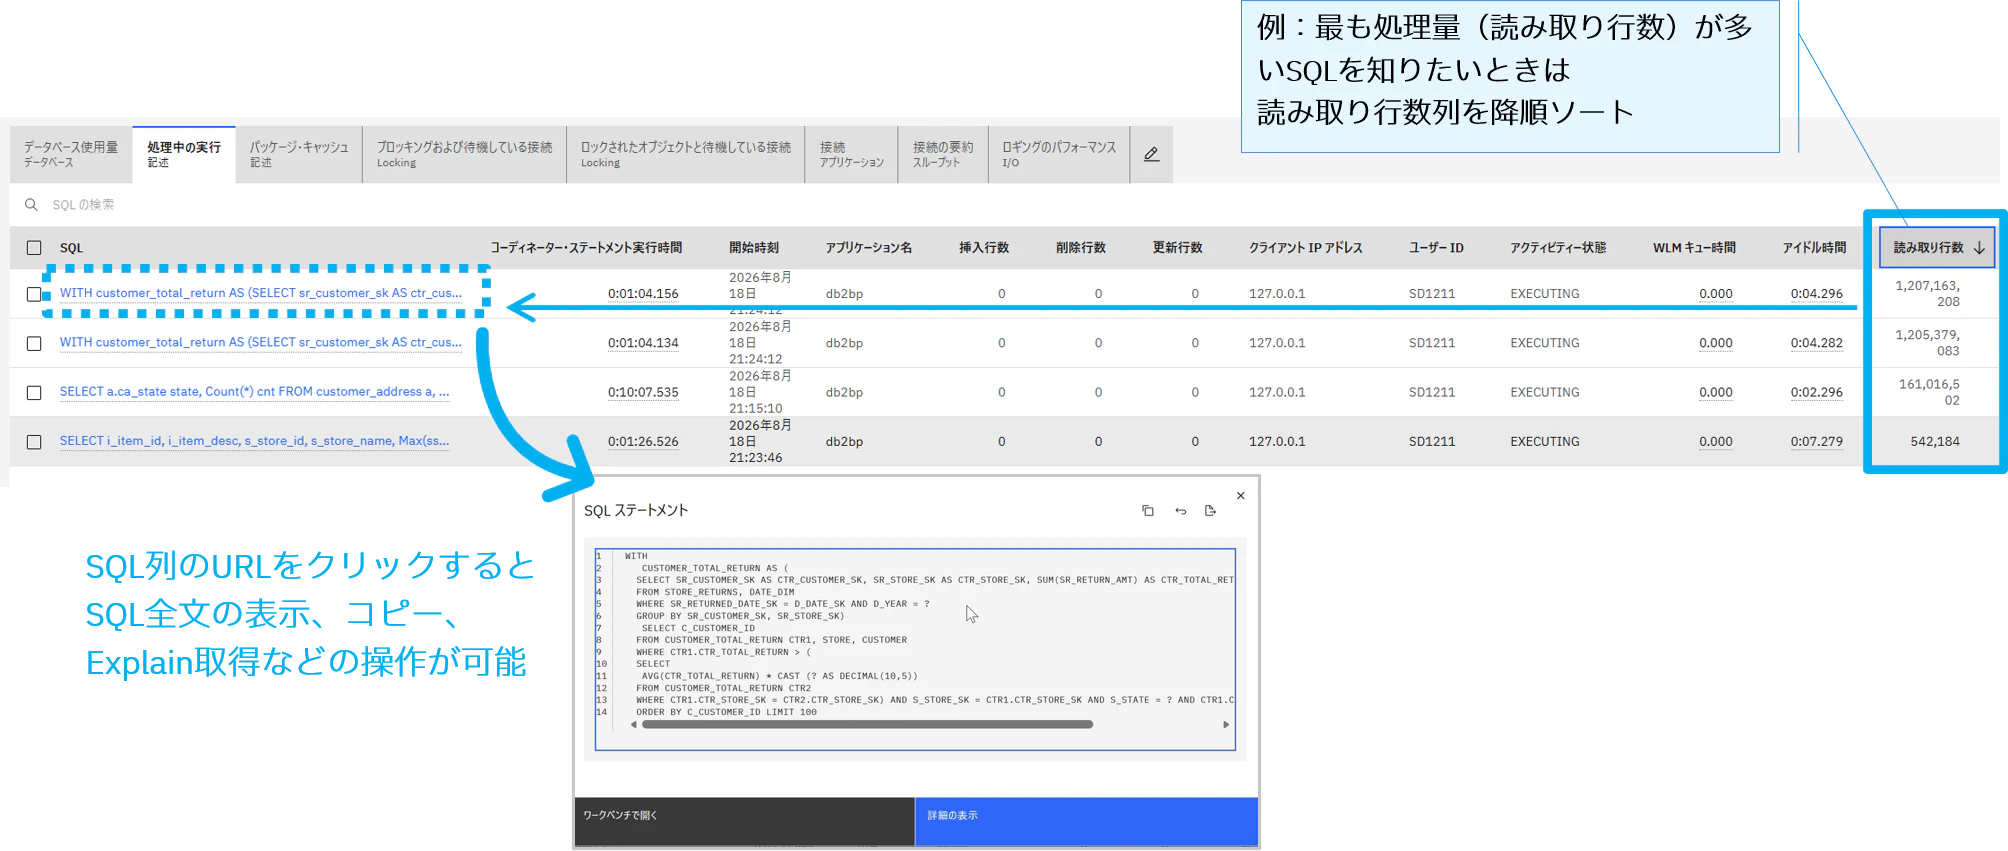Switch to 接続 アプリケーション tab
Viewport: 2008px width, 851px height.
click(x=851, y=154)
